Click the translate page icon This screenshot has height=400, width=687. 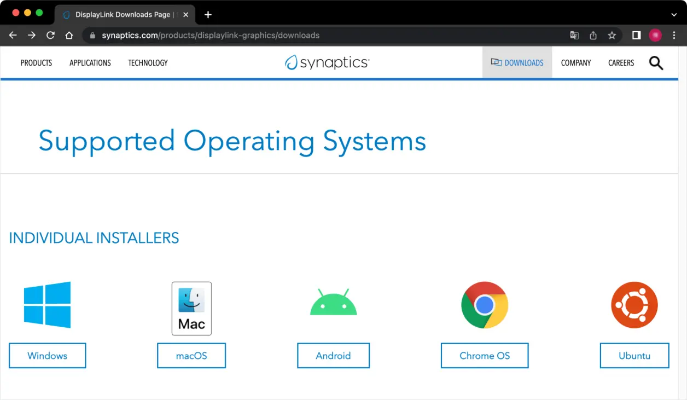(574, 35)
